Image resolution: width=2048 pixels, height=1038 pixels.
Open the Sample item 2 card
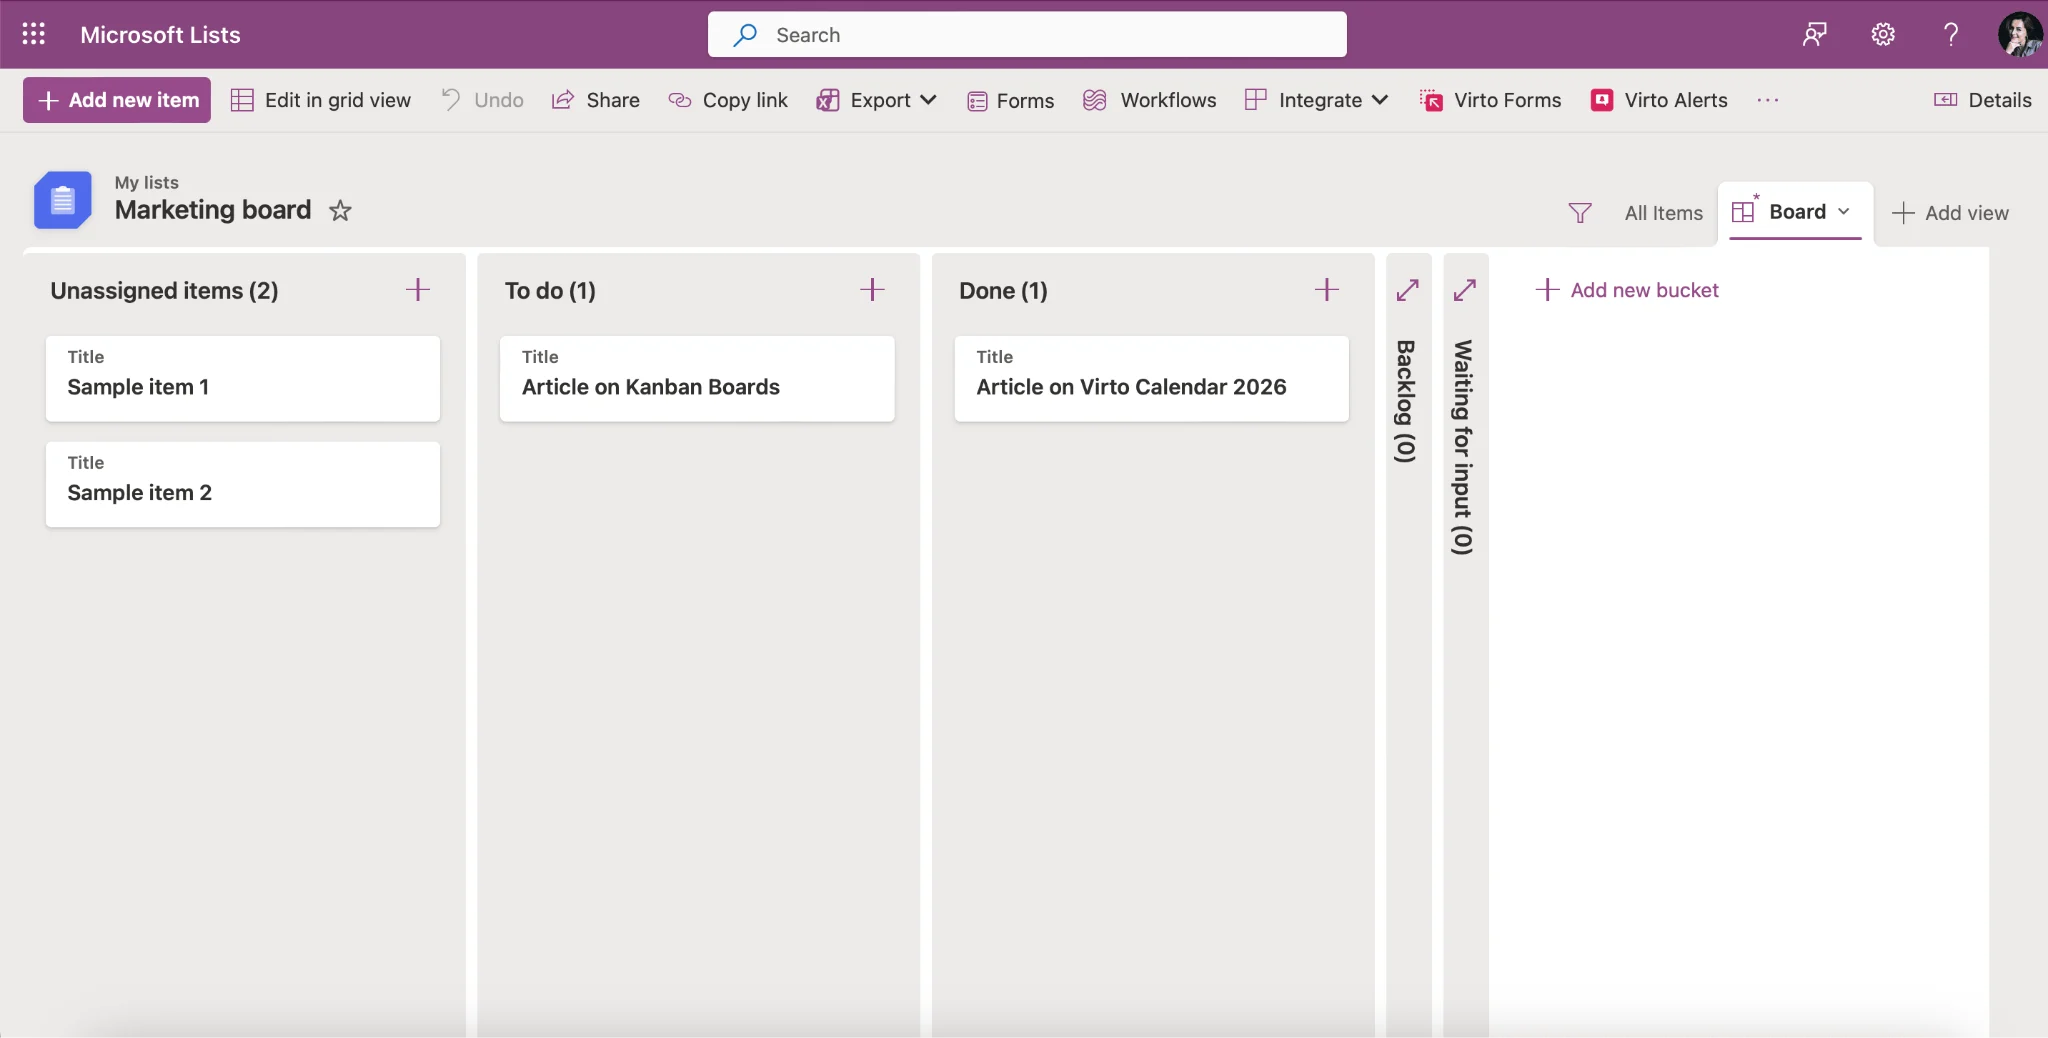[243, 484]
